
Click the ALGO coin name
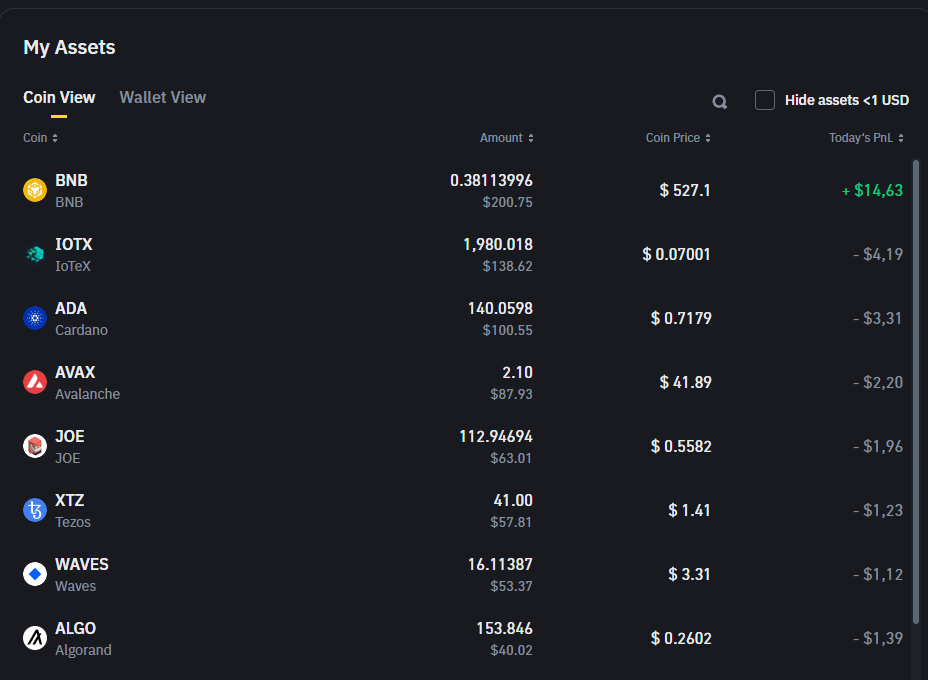pos(75,628)
